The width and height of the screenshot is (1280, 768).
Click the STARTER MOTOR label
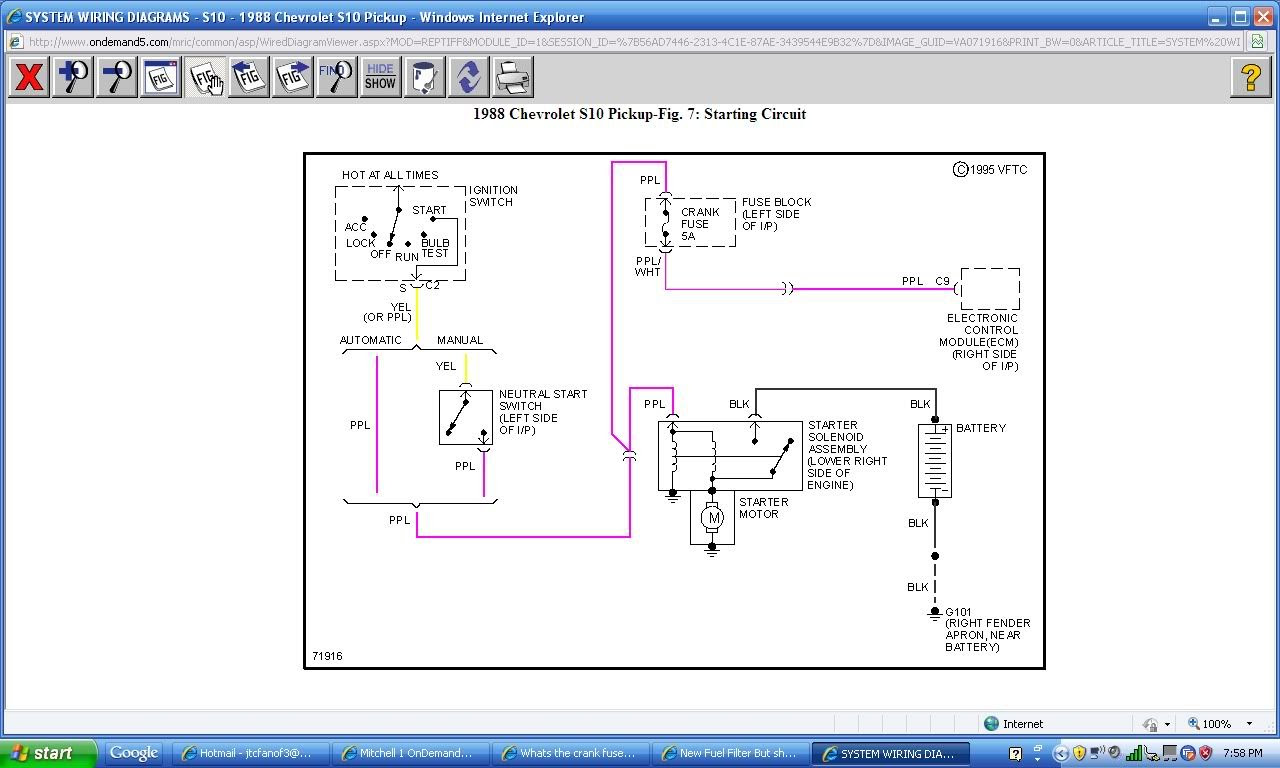764,508
